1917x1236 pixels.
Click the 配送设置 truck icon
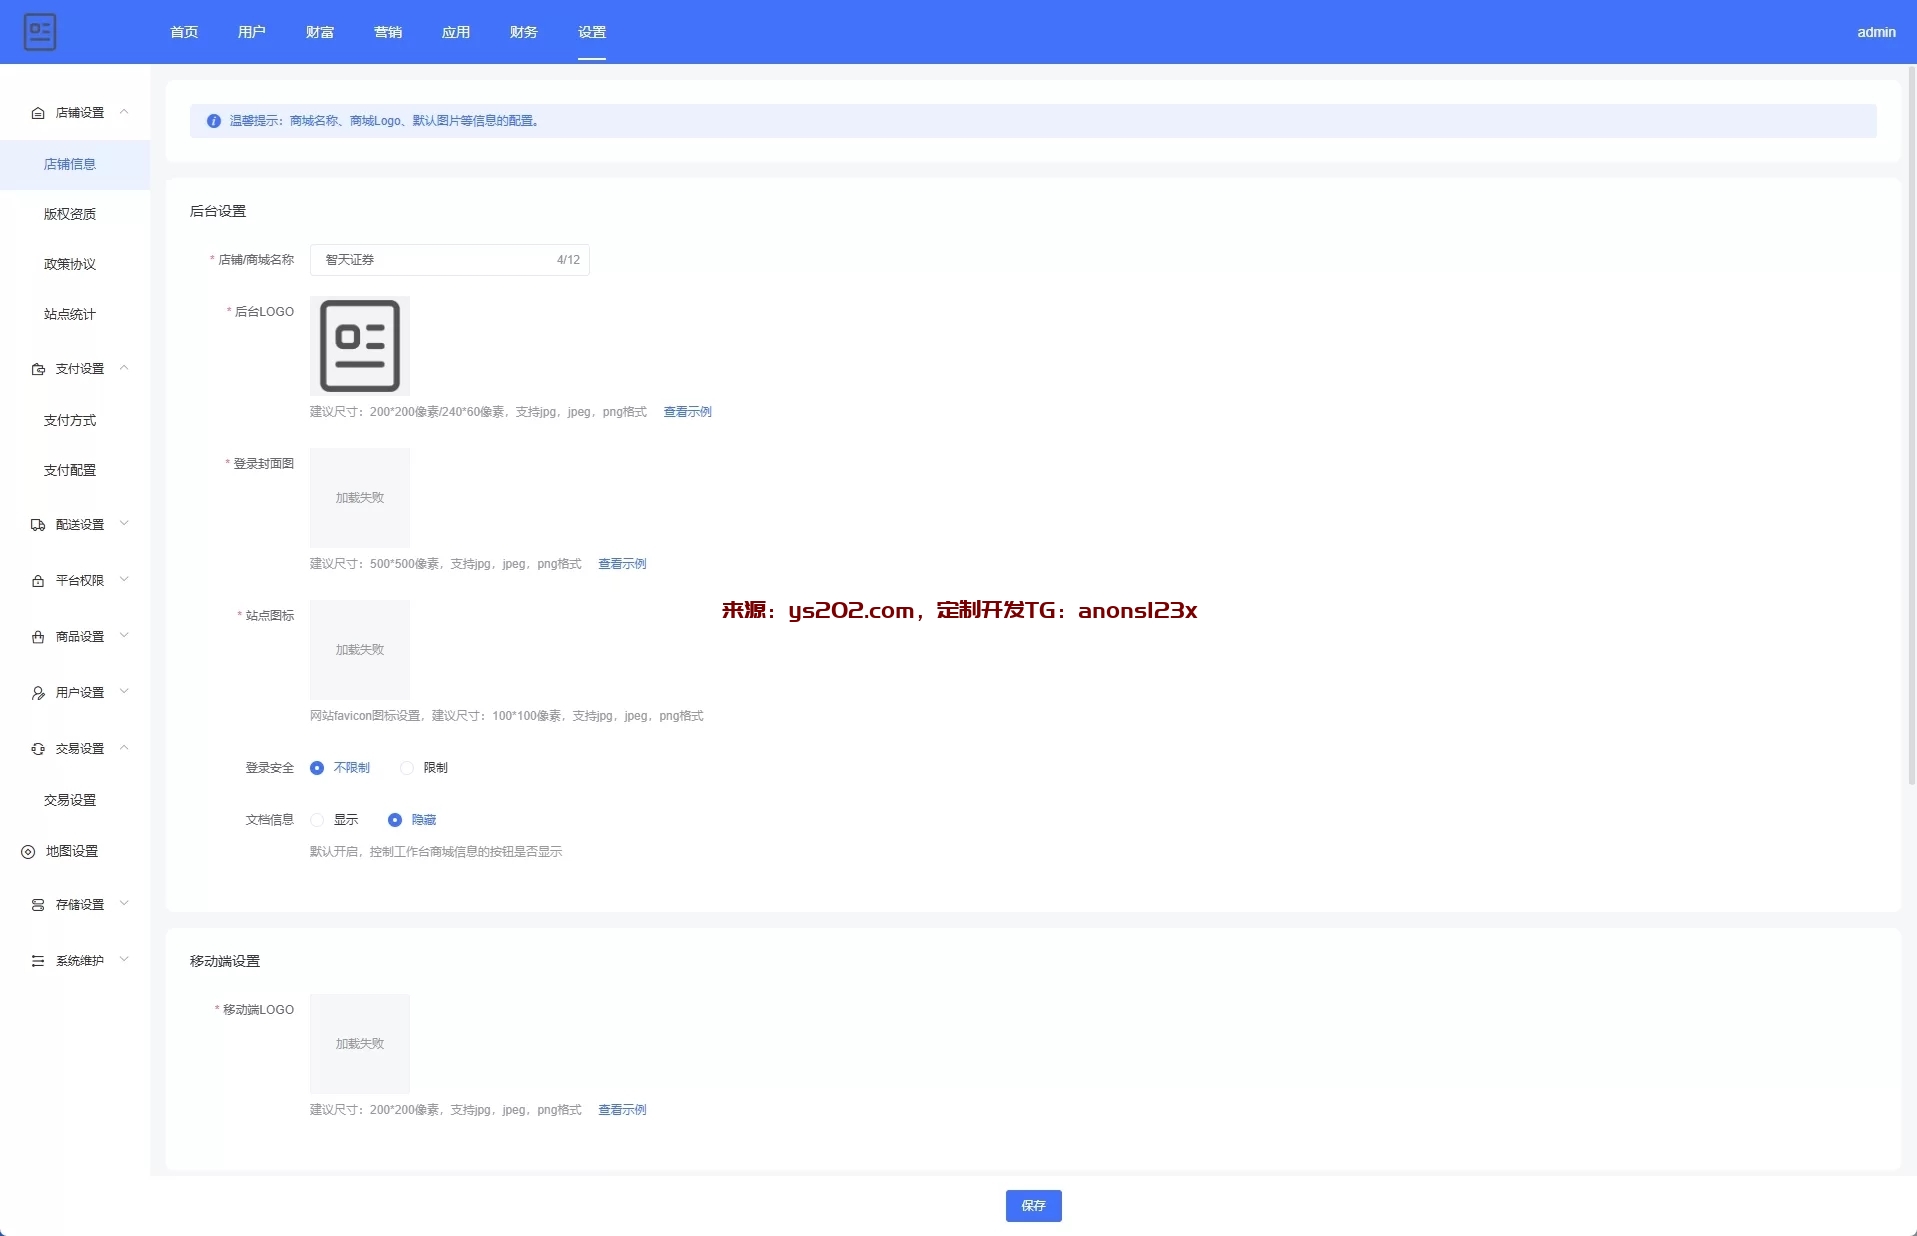tap(38, 525)
